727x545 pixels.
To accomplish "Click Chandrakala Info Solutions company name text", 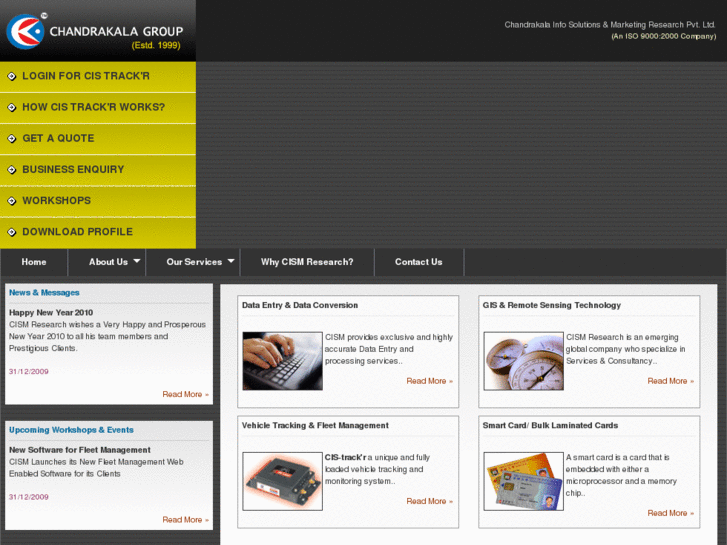I will (610, 25).
